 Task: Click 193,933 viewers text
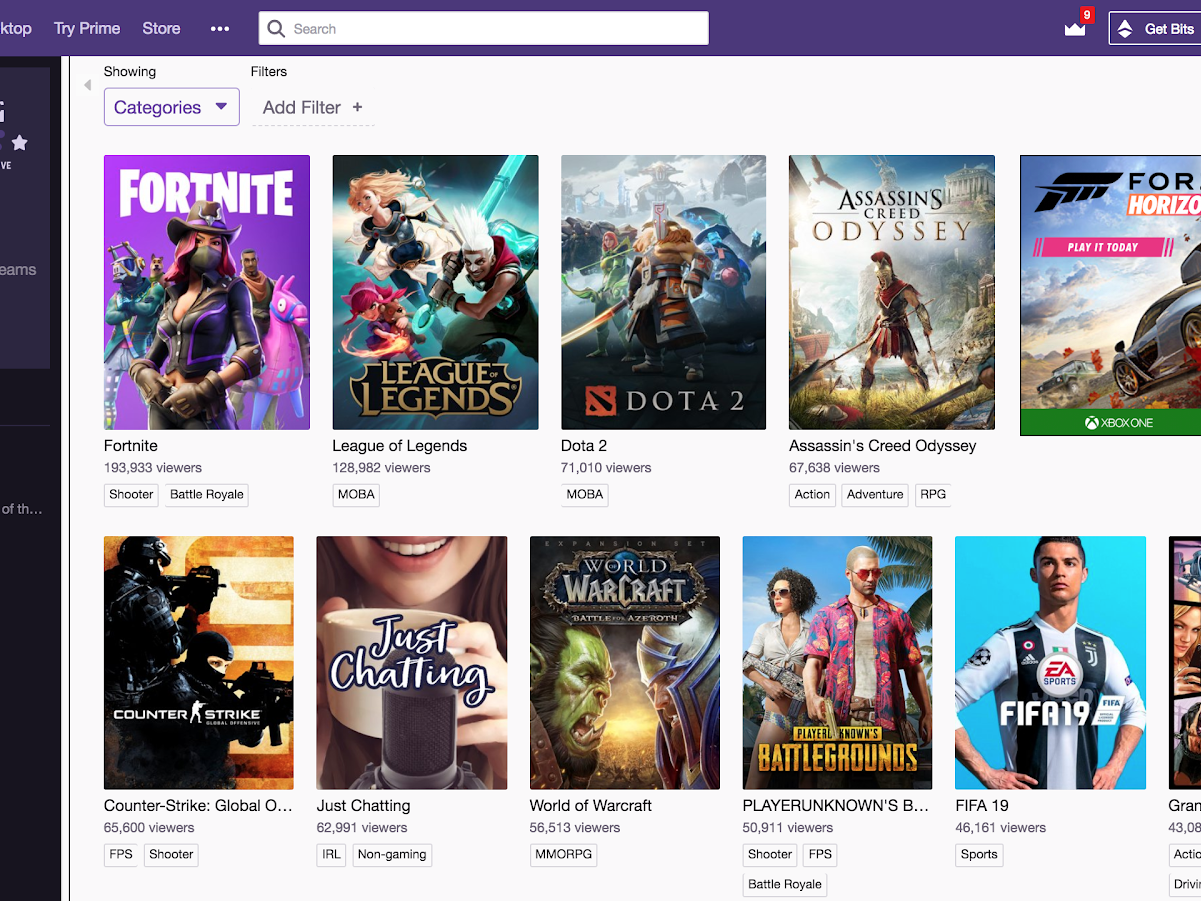(153, 468)
